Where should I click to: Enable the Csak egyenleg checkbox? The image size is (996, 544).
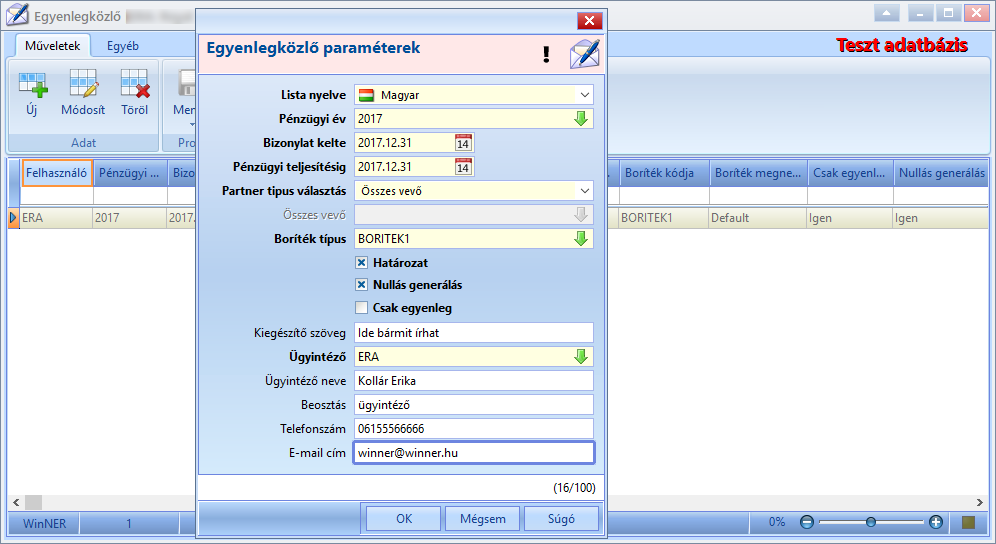tap(361, 308)
